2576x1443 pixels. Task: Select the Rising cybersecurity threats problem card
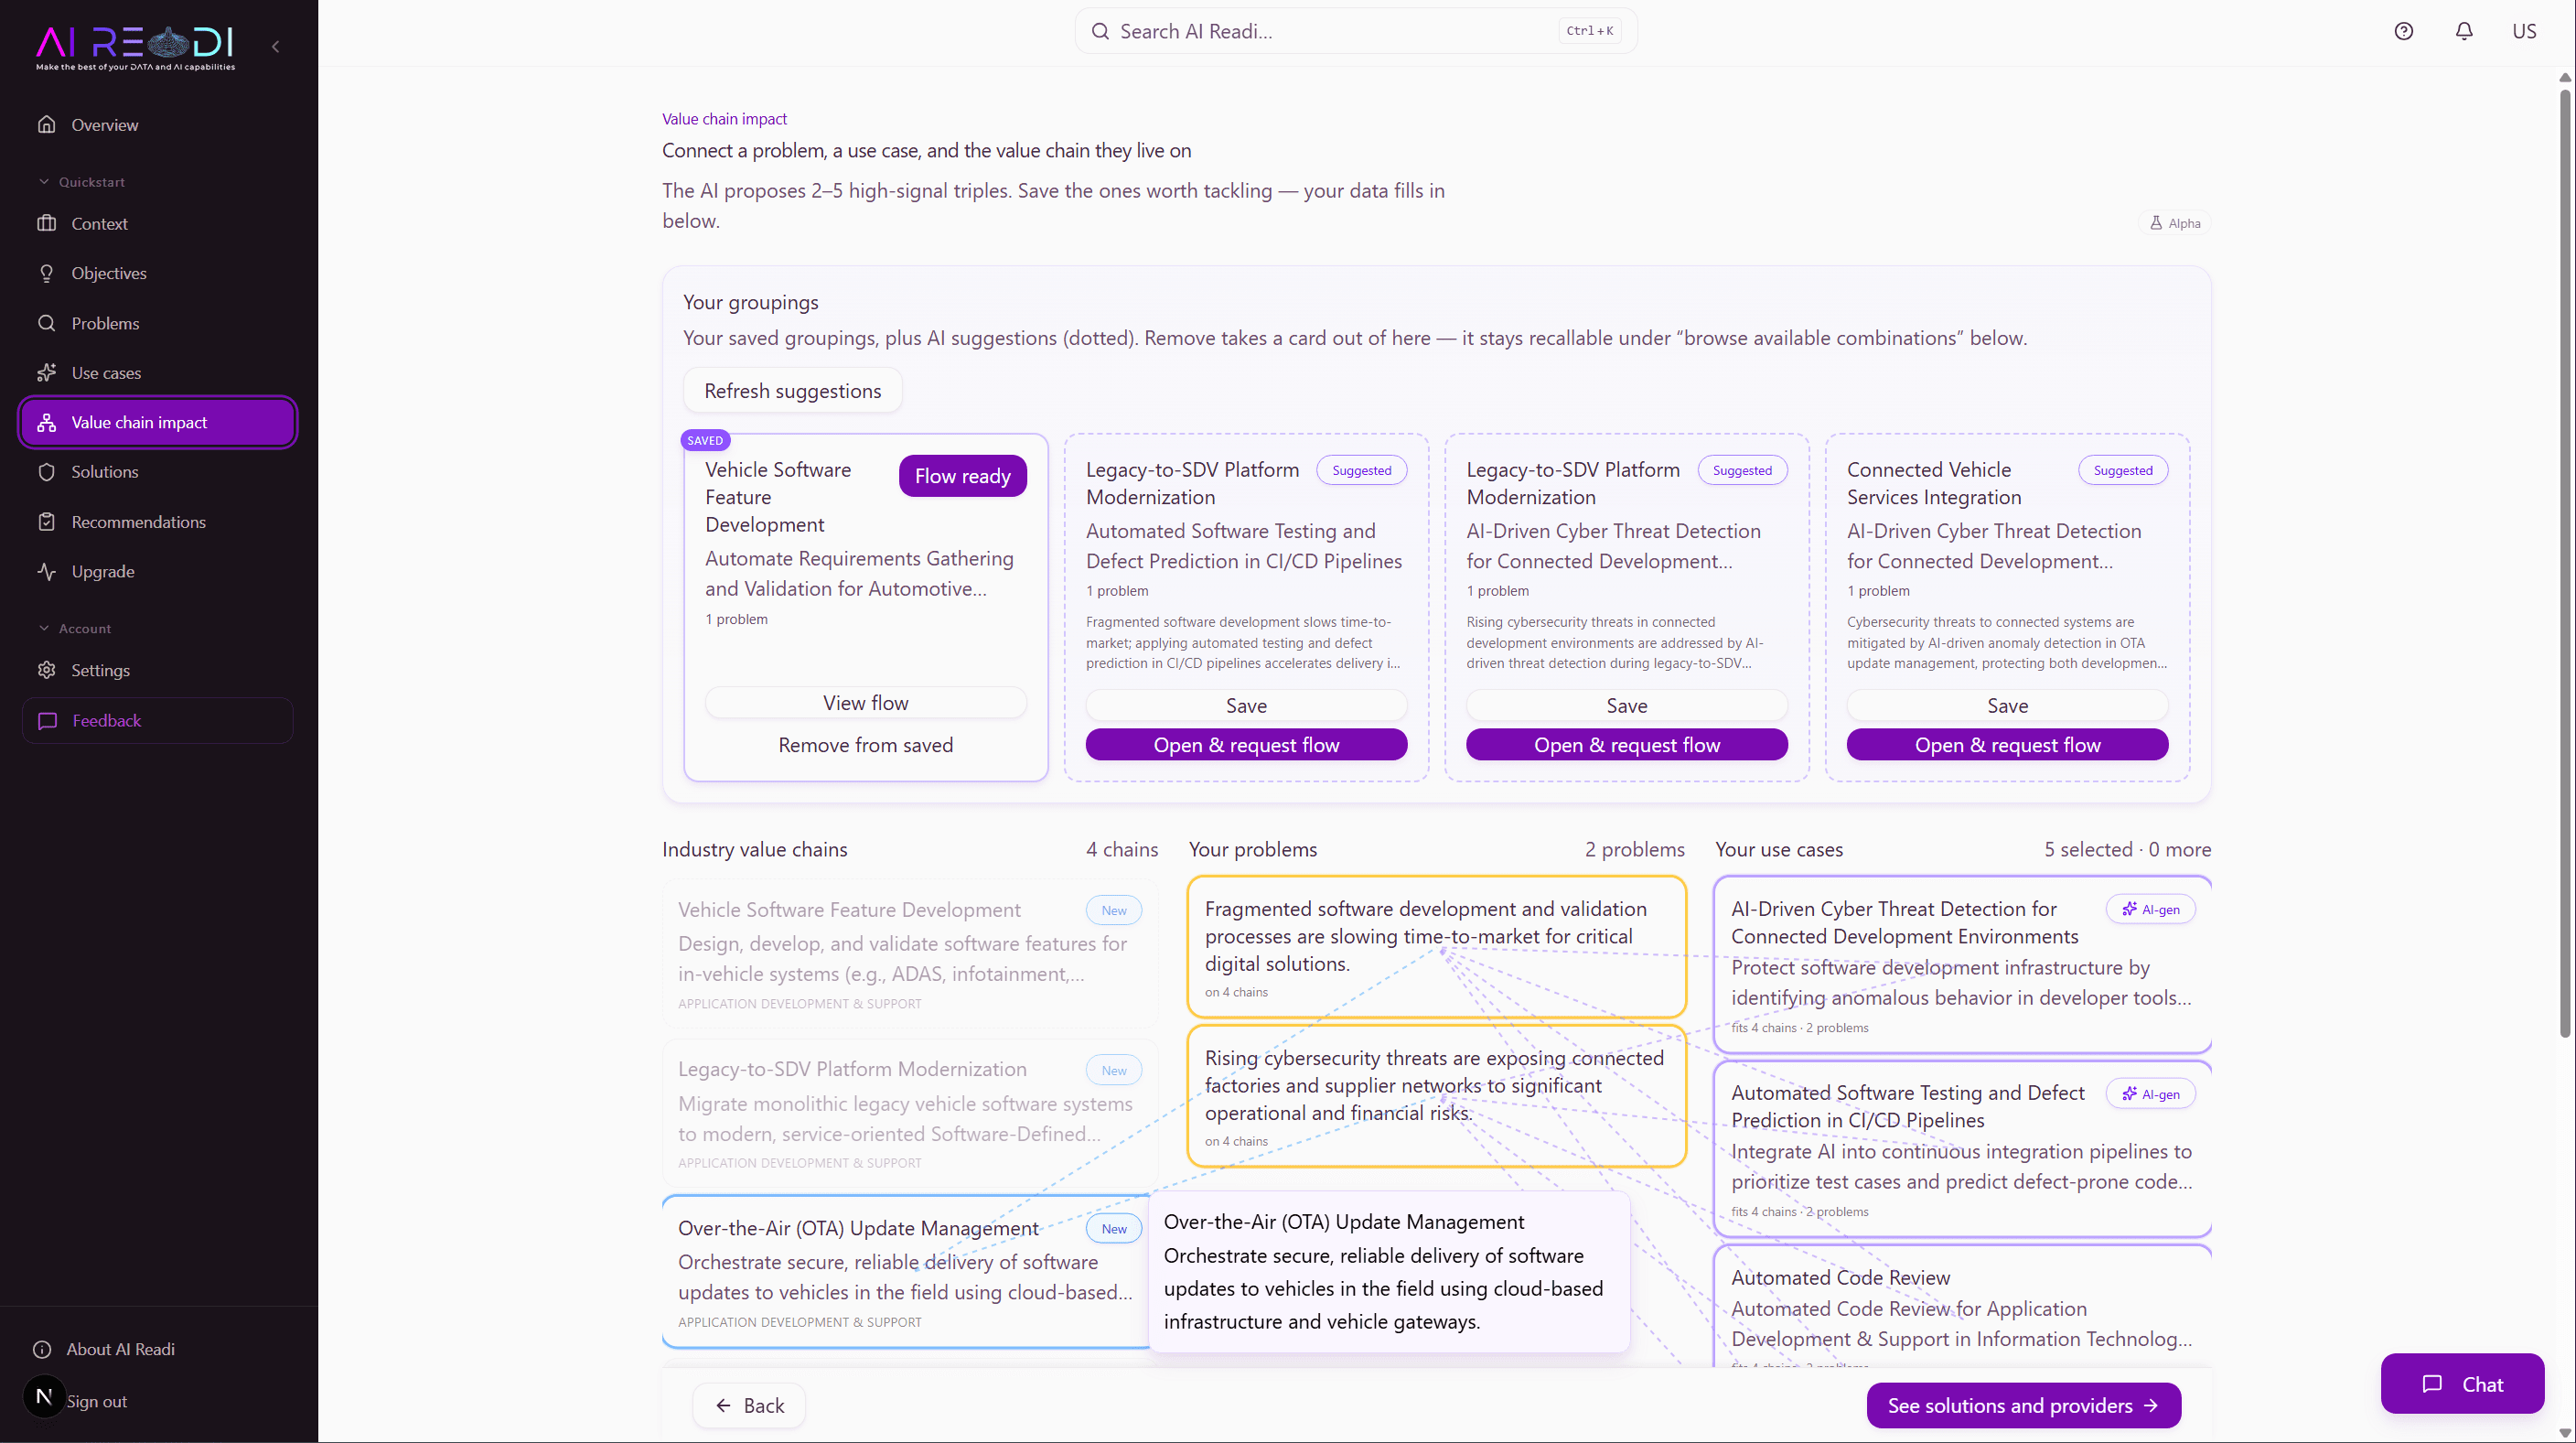[1436, 1096]
